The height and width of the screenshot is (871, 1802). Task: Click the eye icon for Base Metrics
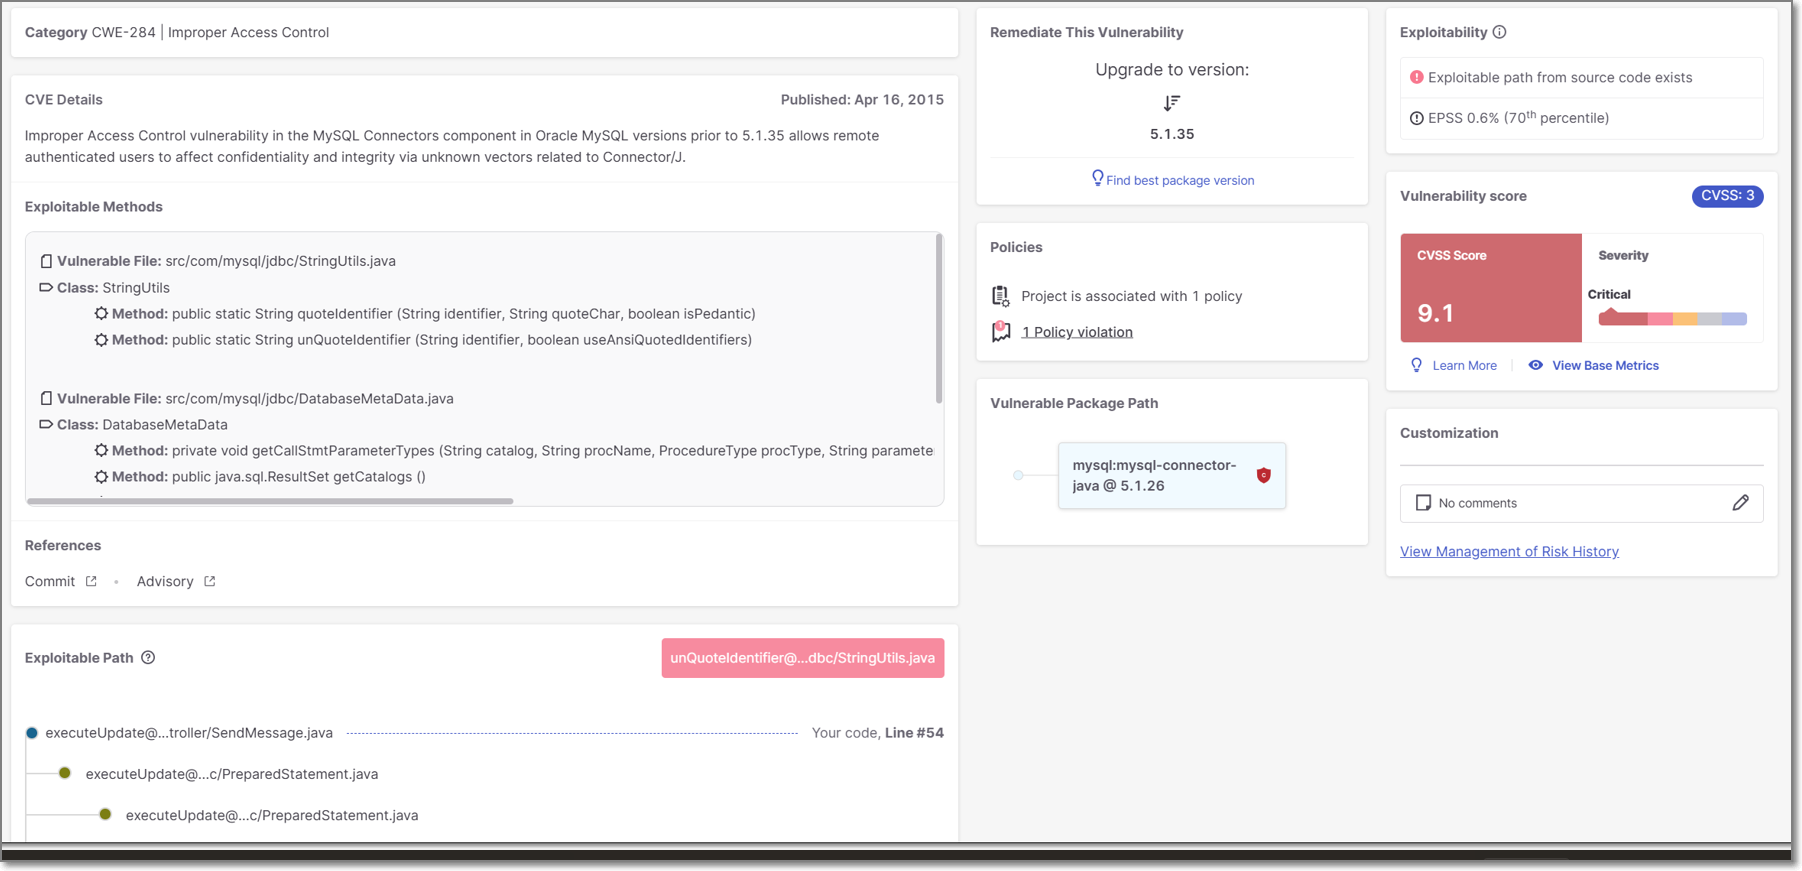coord(1535,365)
